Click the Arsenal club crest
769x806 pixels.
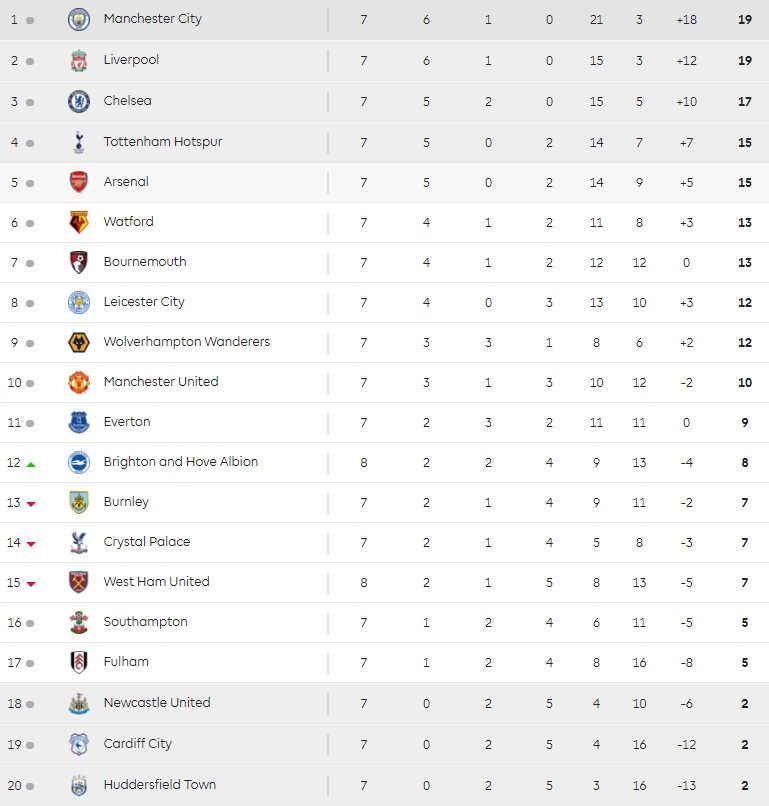pos(78,182)
